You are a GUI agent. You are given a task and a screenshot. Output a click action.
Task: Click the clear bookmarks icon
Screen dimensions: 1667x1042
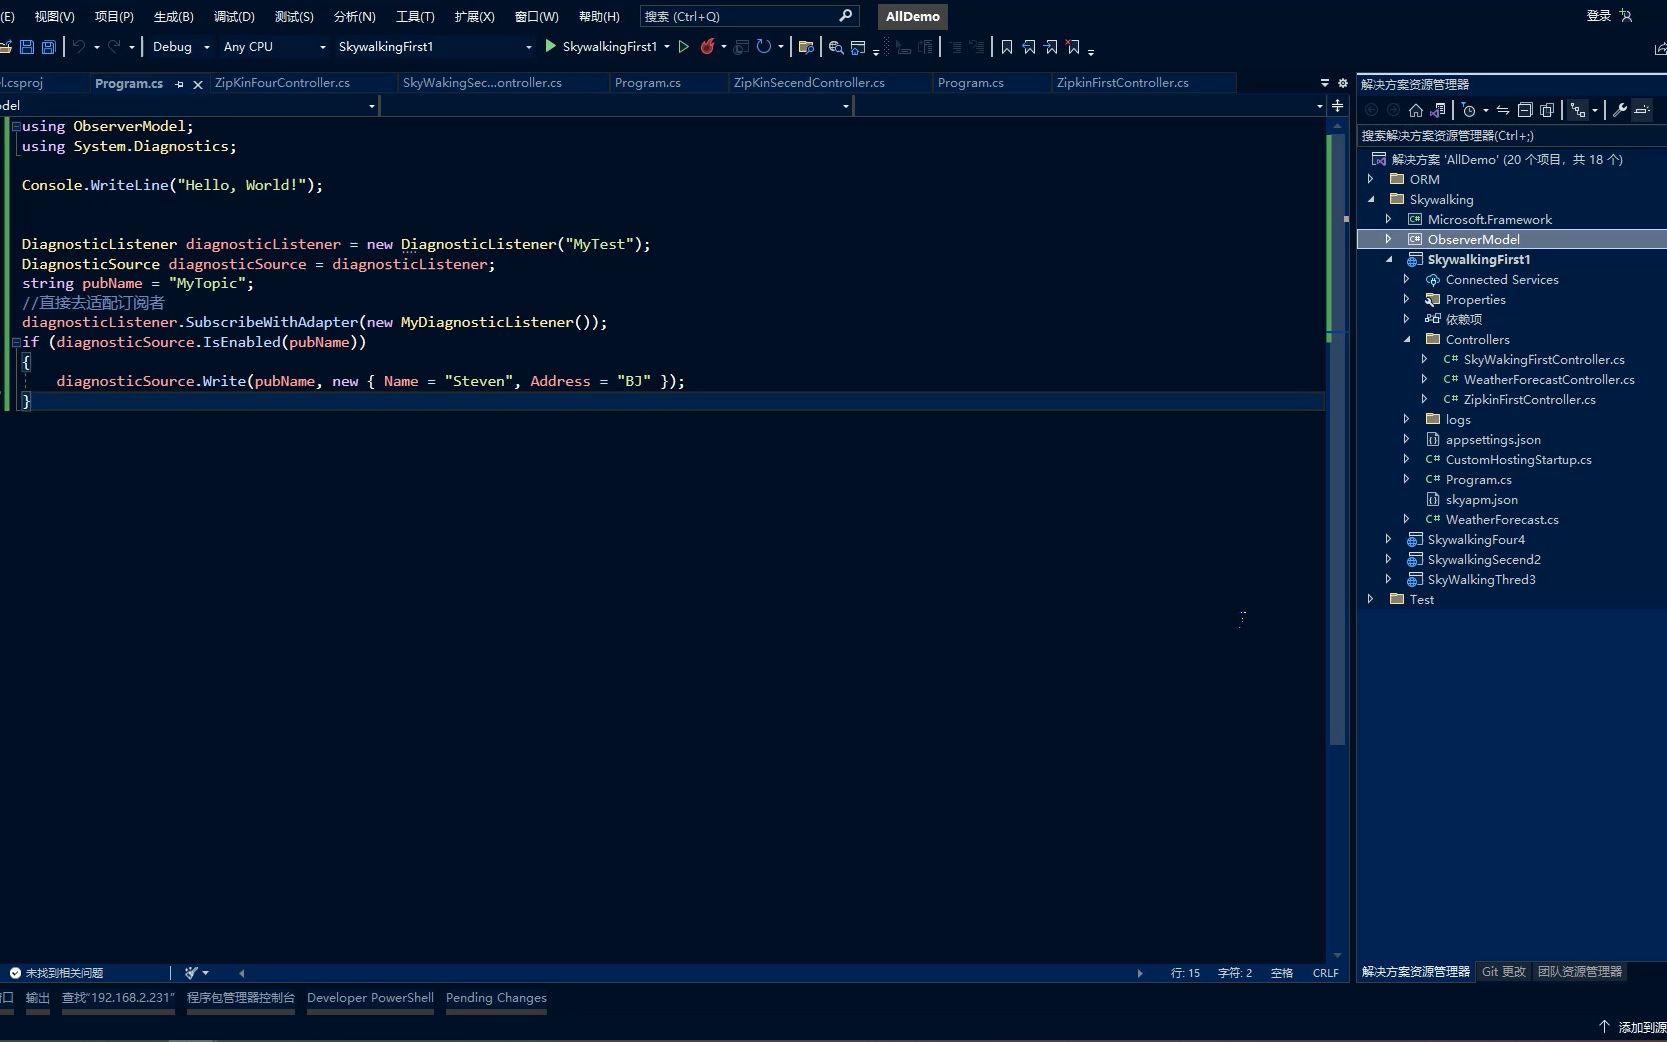coord(1073,47)
